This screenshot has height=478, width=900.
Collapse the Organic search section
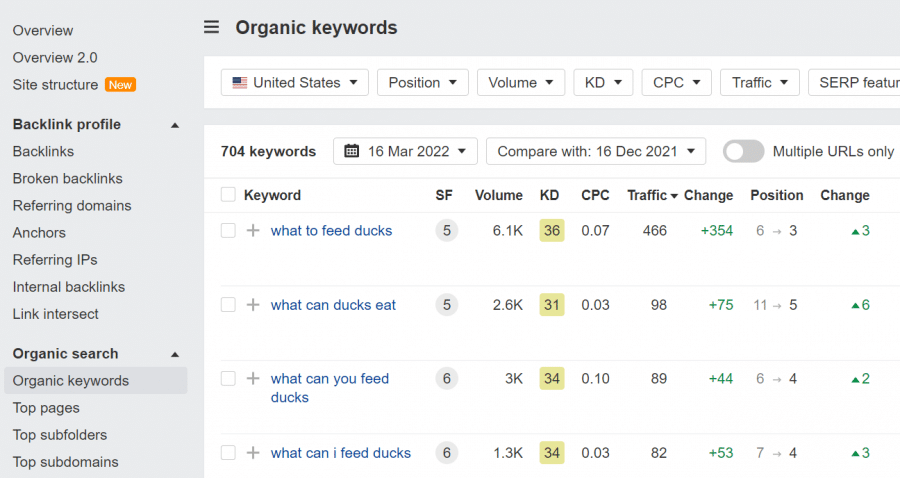[x=175, y=355]
